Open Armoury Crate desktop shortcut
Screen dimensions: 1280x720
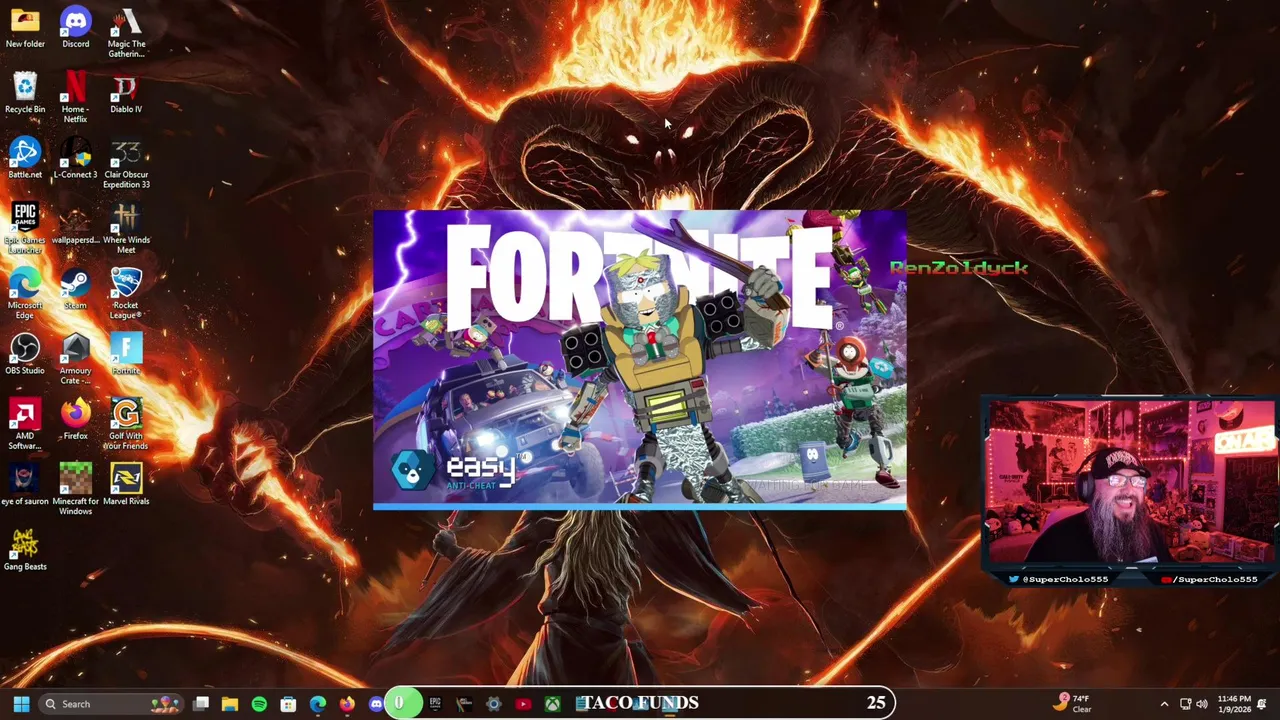click(75, 360)
